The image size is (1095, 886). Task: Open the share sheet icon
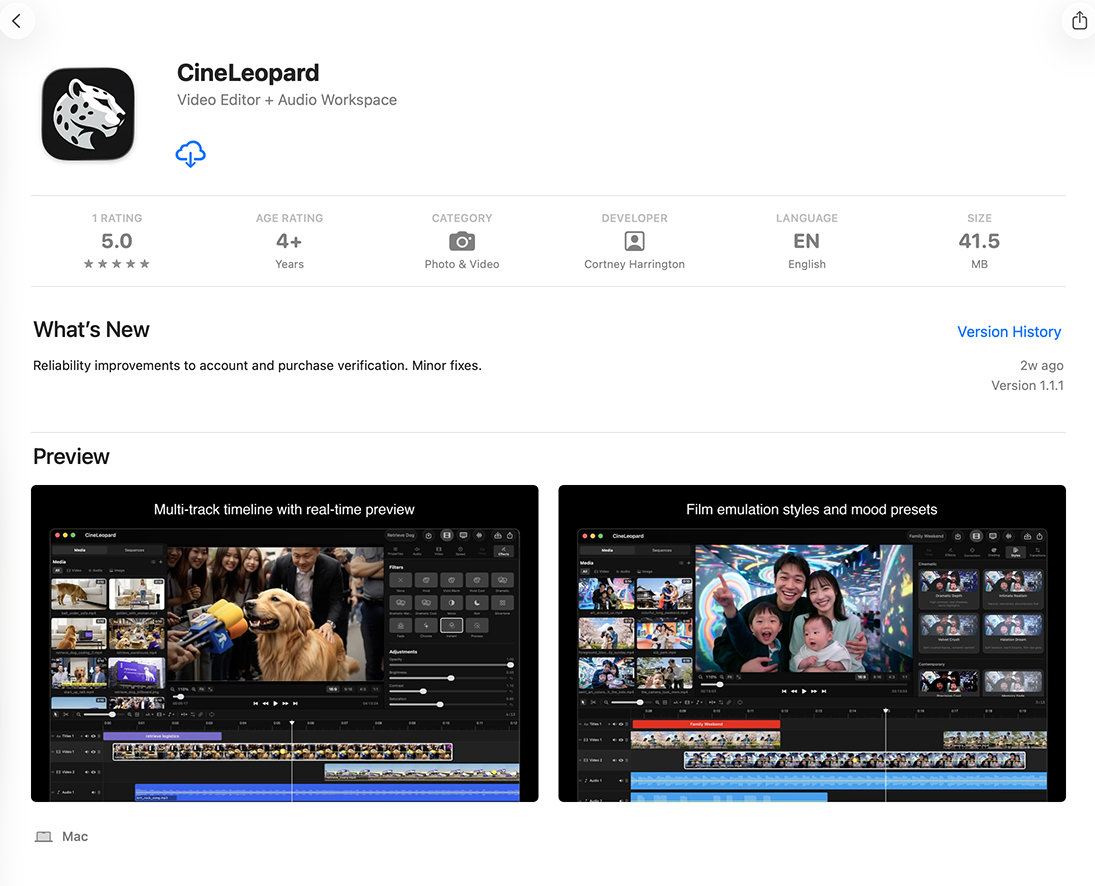coord(1079,21)
